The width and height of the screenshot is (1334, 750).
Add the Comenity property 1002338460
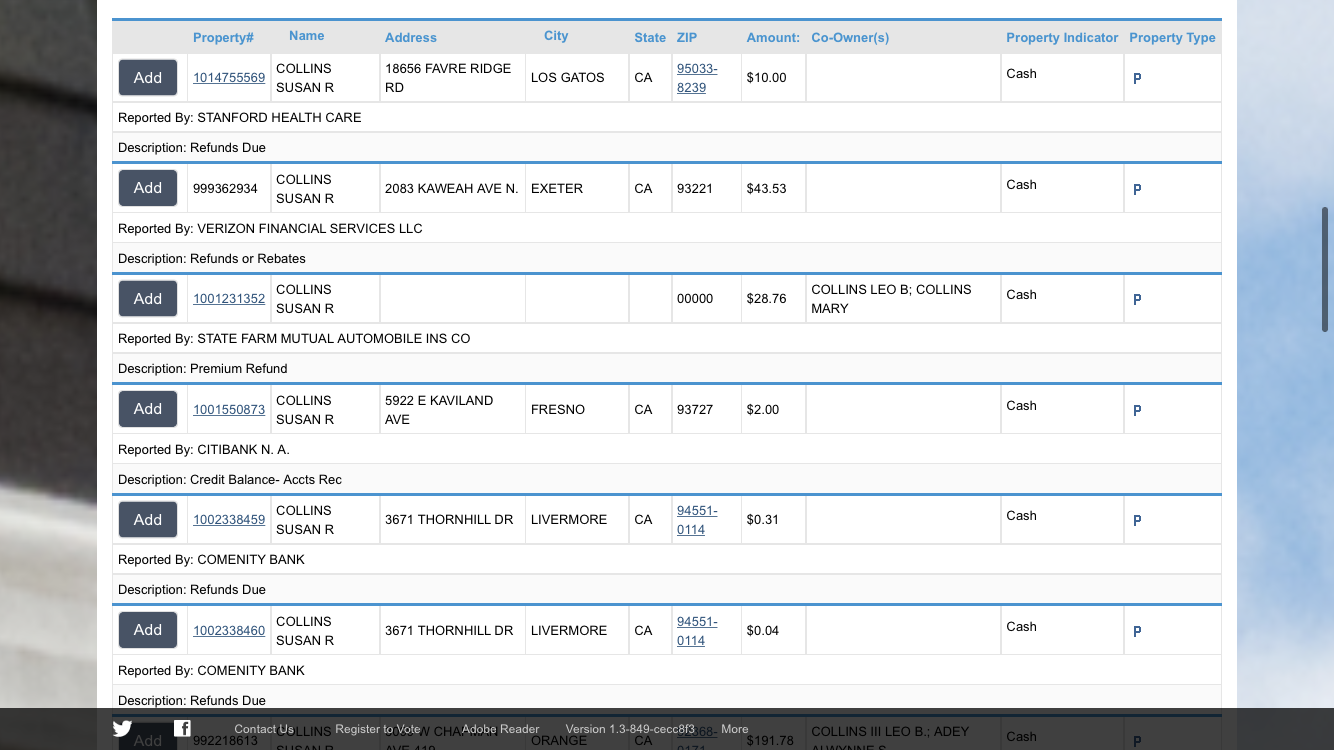pos(148,630)
